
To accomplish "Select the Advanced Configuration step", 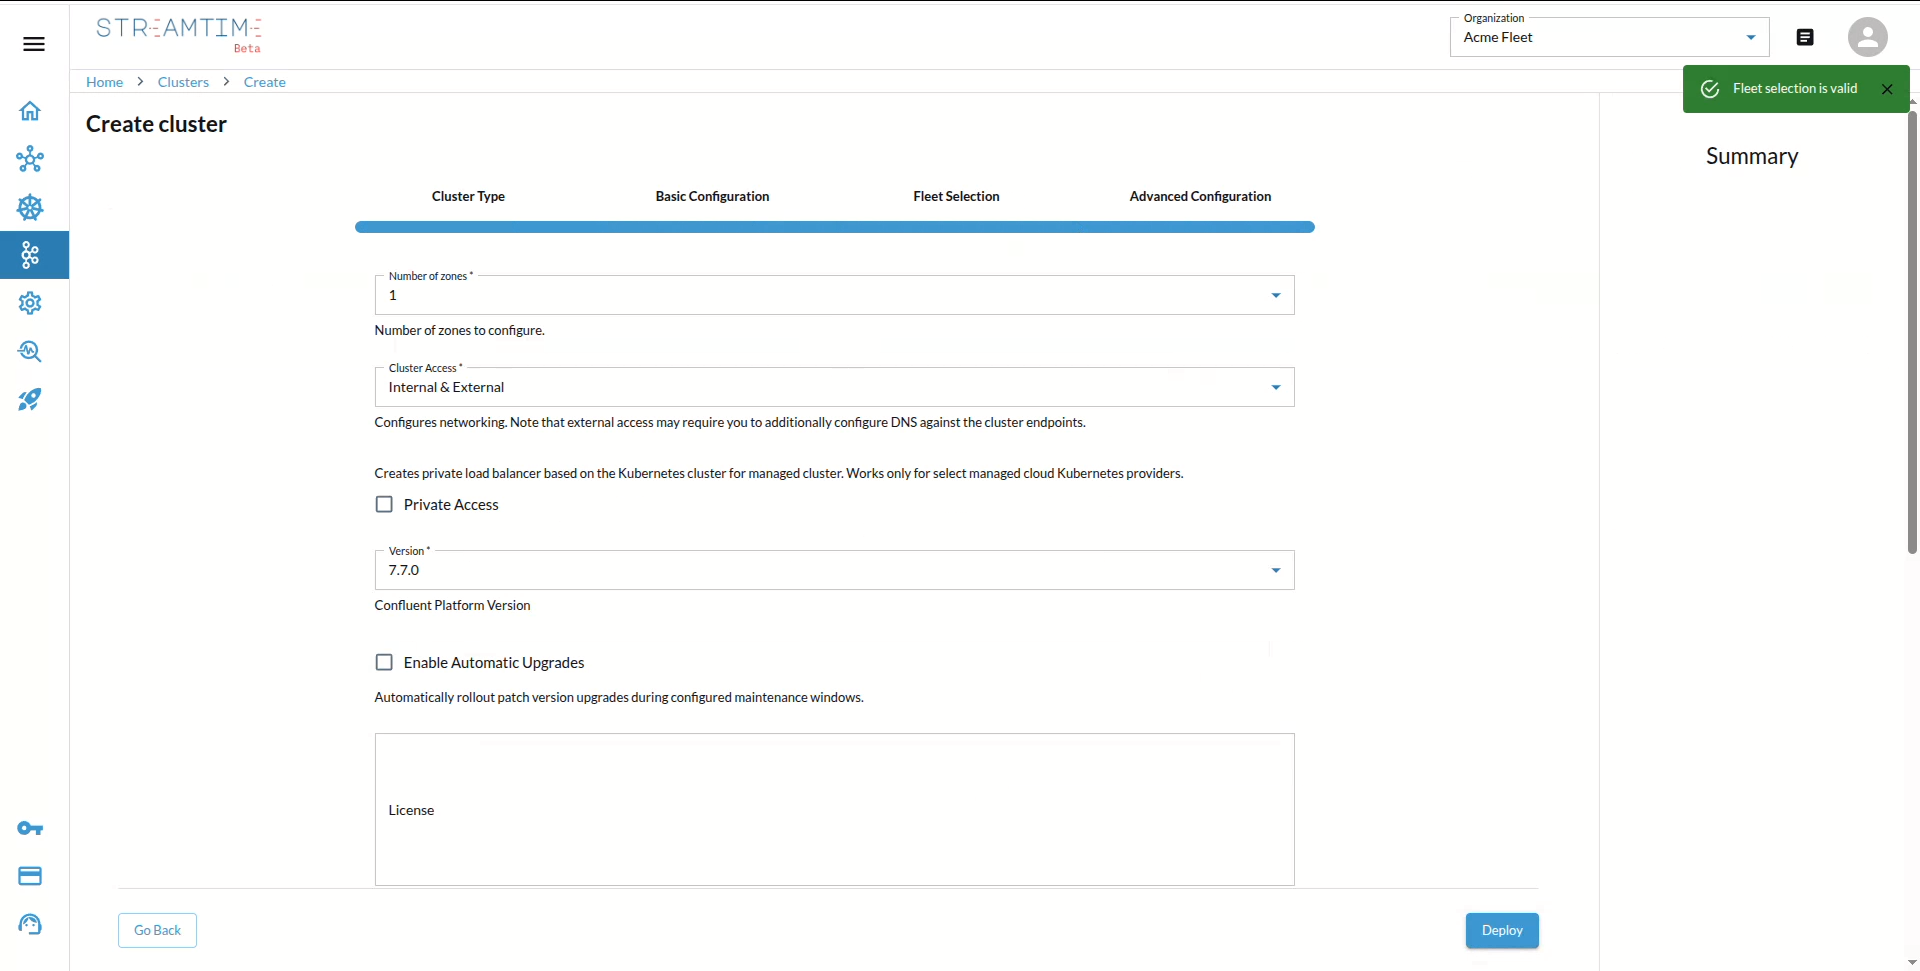I will coord(1200,196).
